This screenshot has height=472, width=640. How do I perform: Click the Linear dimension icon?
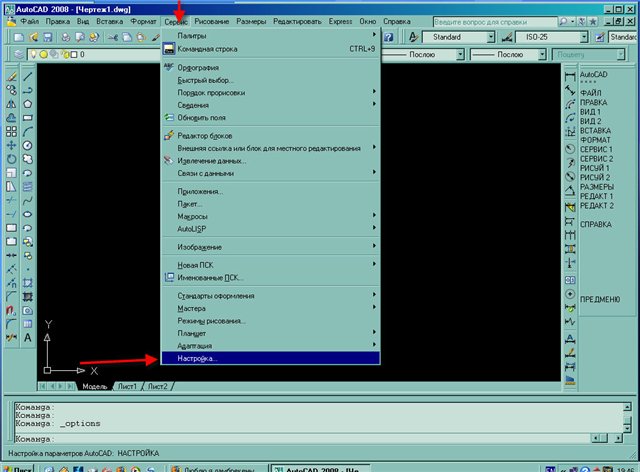pyautogui.click(x=570, y=74)
